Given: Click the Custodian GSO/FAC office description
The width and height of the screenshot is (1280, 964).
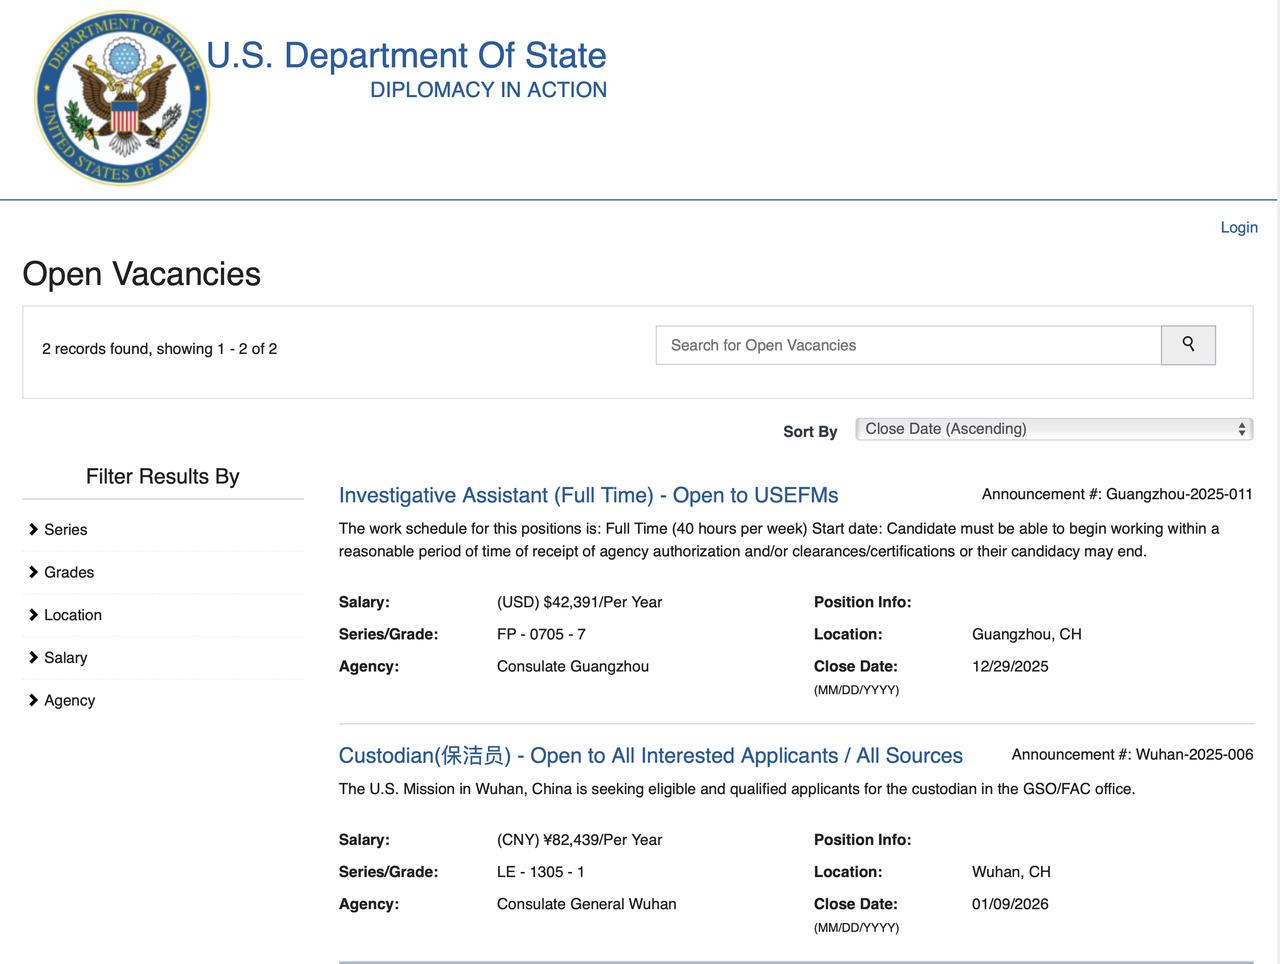Looking at the screenshot, I should coord(737,789).
